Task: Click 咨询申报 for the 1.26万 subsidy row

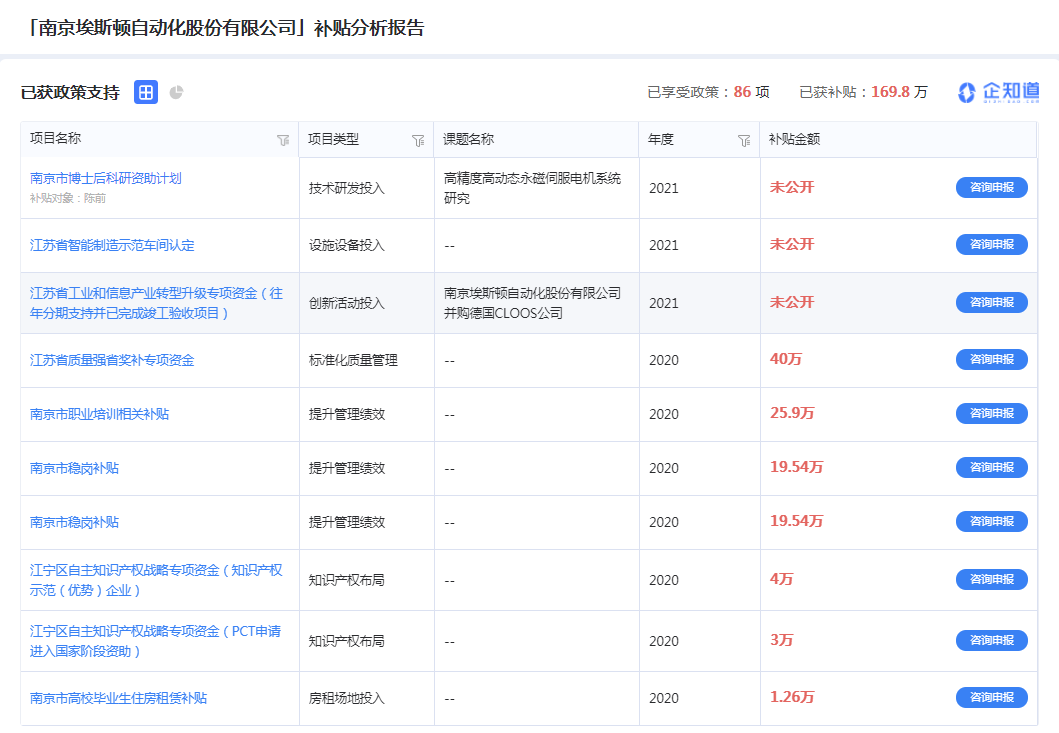Action: [x=991, y=697]
